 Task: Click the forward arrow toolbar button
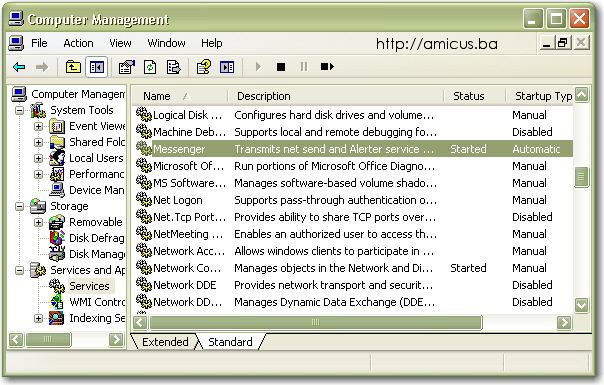(x=42, y=67)
